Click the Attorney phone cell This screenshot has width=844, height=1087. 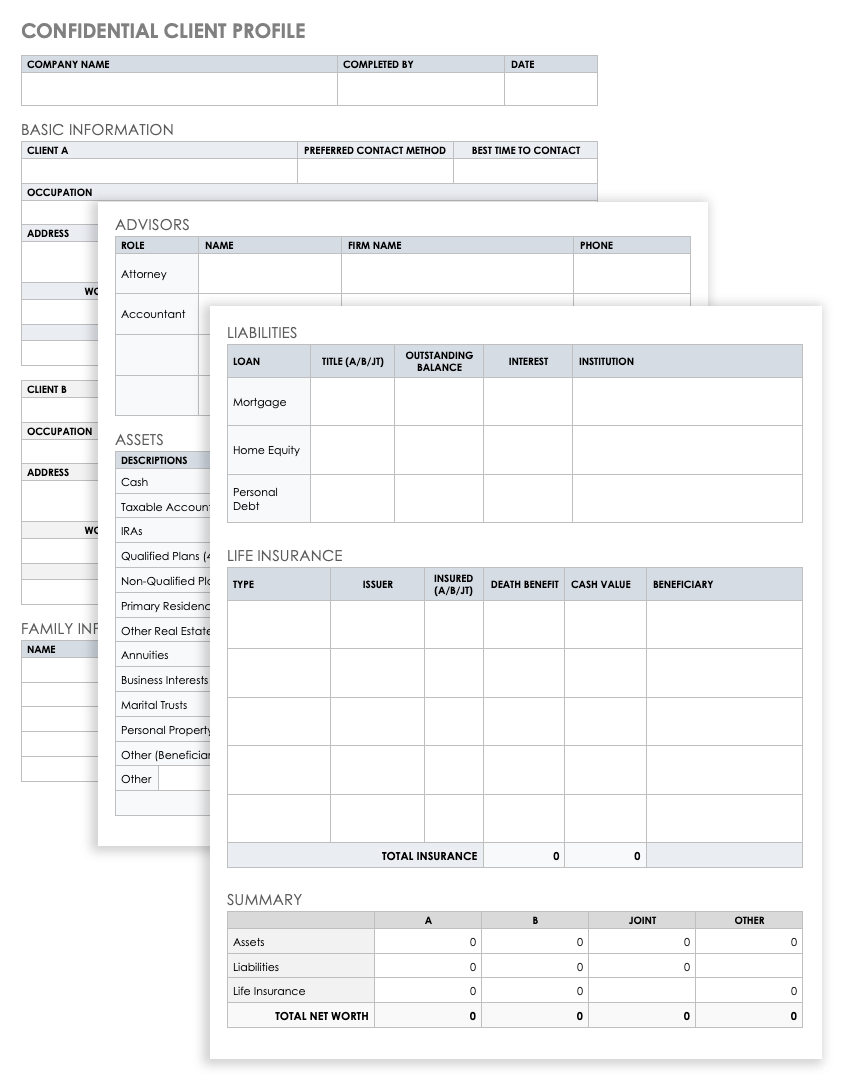[631, 274]
